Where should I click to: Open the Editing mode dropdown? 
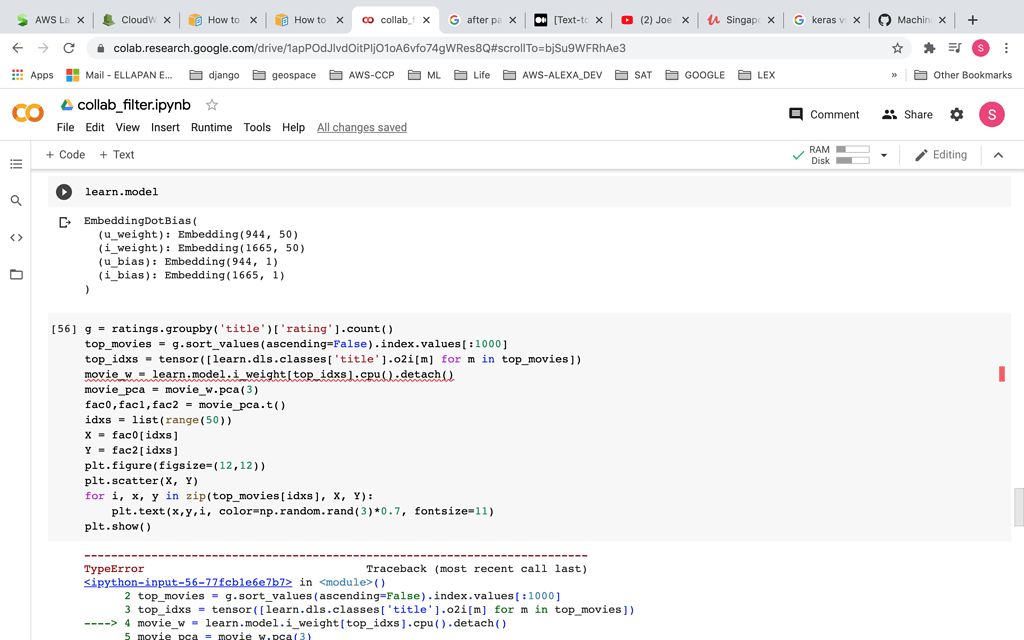click(941, 155)
